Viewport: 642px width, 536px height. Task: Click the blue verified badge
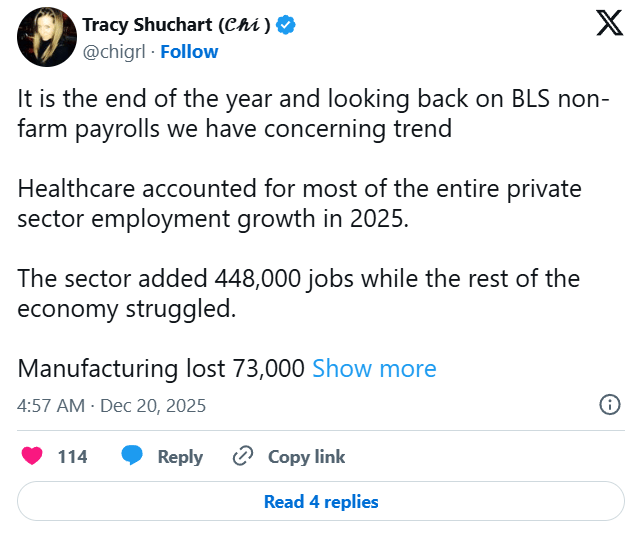click(286, 25)
